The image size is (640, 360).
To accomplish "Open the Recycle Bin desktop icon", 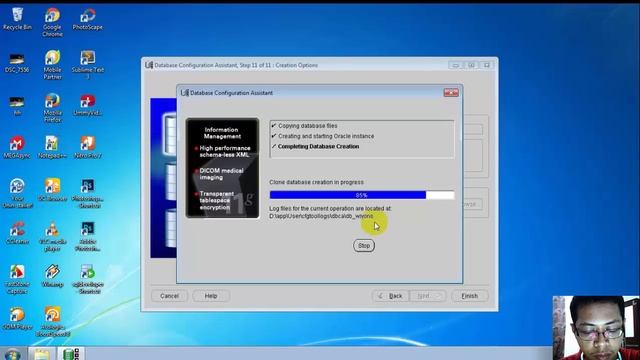I will click(17, 19).
